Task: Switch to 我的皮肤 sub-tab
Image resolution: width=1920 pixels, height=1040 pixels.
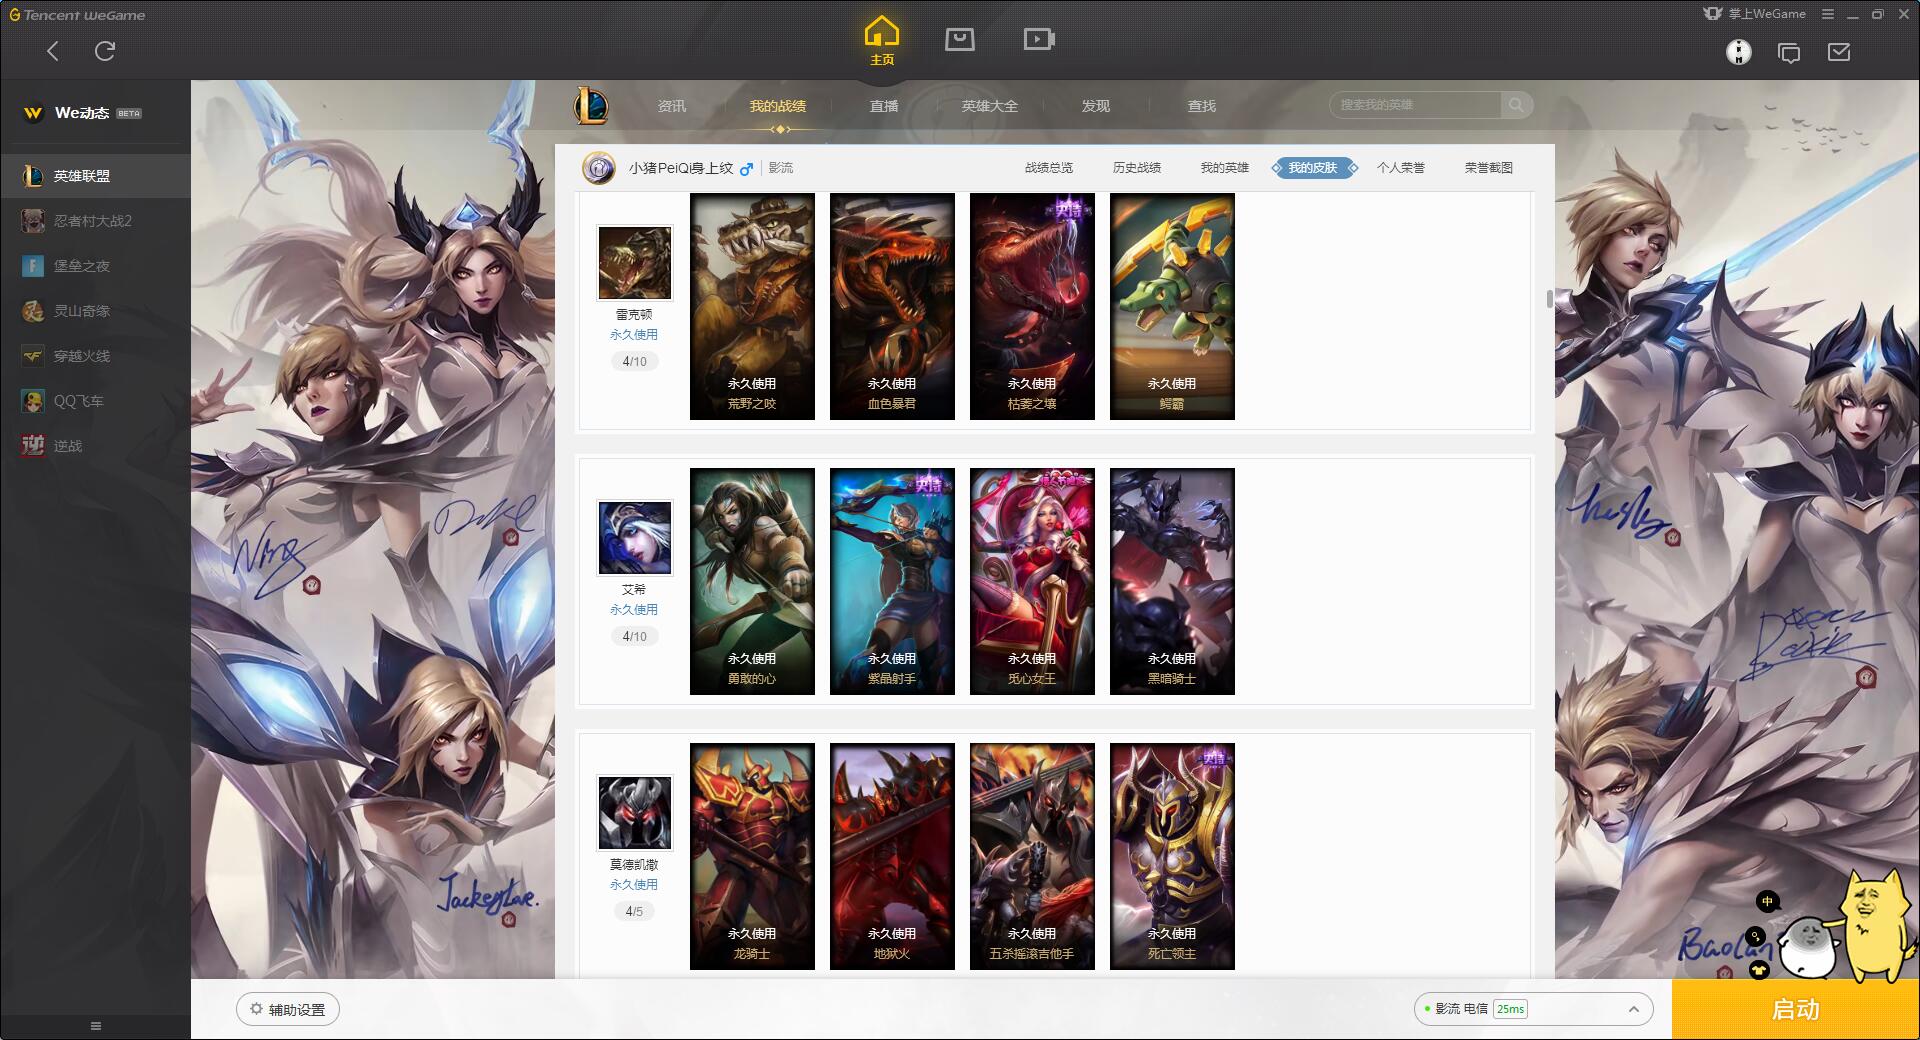Action: [1314, 168]
